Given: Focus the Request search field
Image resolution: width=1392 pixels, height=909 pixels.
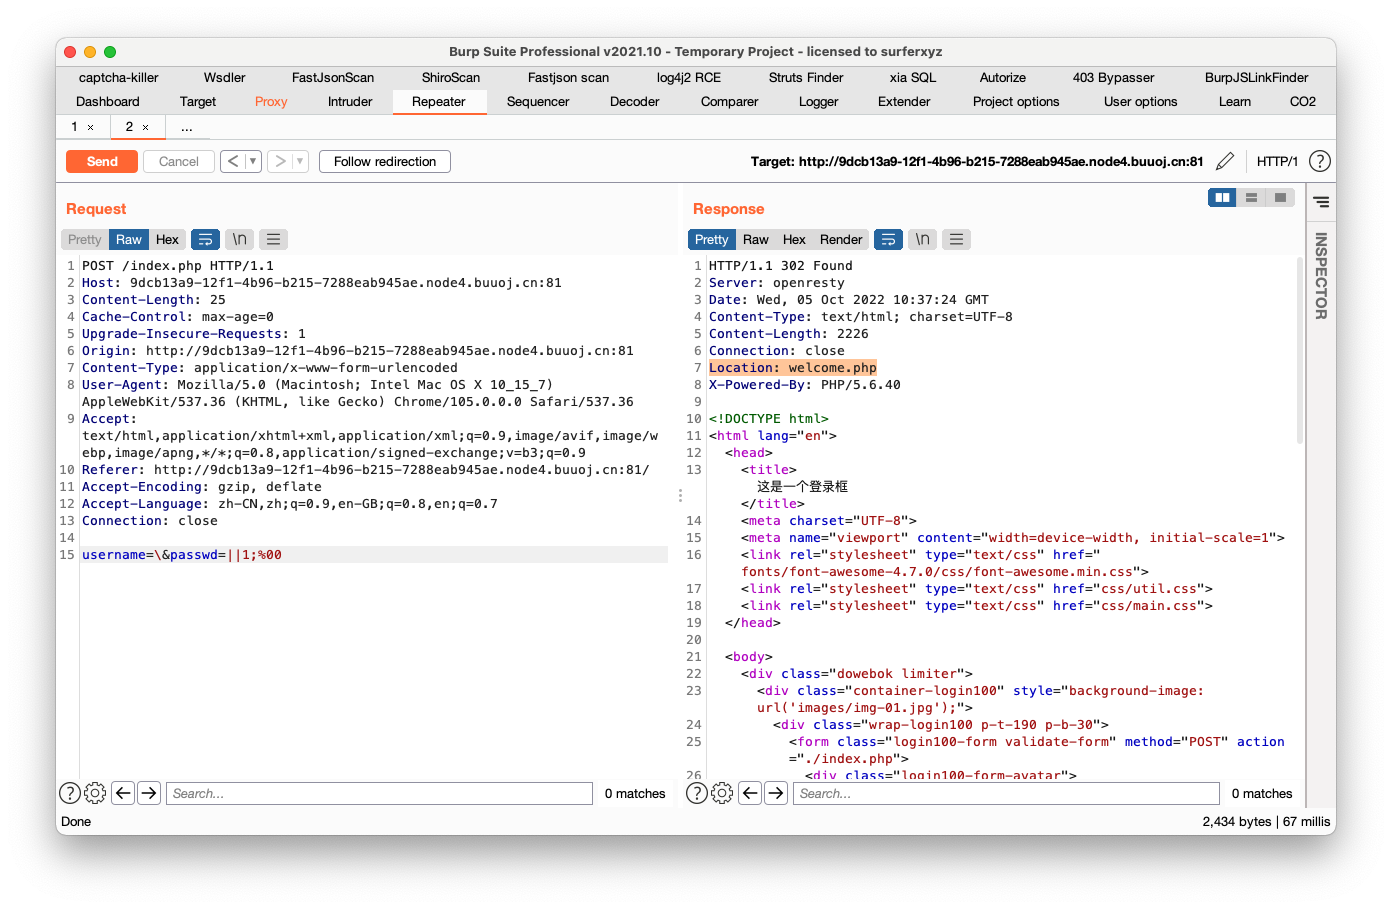Looking at the screenshot, I should tap(379, 793).
